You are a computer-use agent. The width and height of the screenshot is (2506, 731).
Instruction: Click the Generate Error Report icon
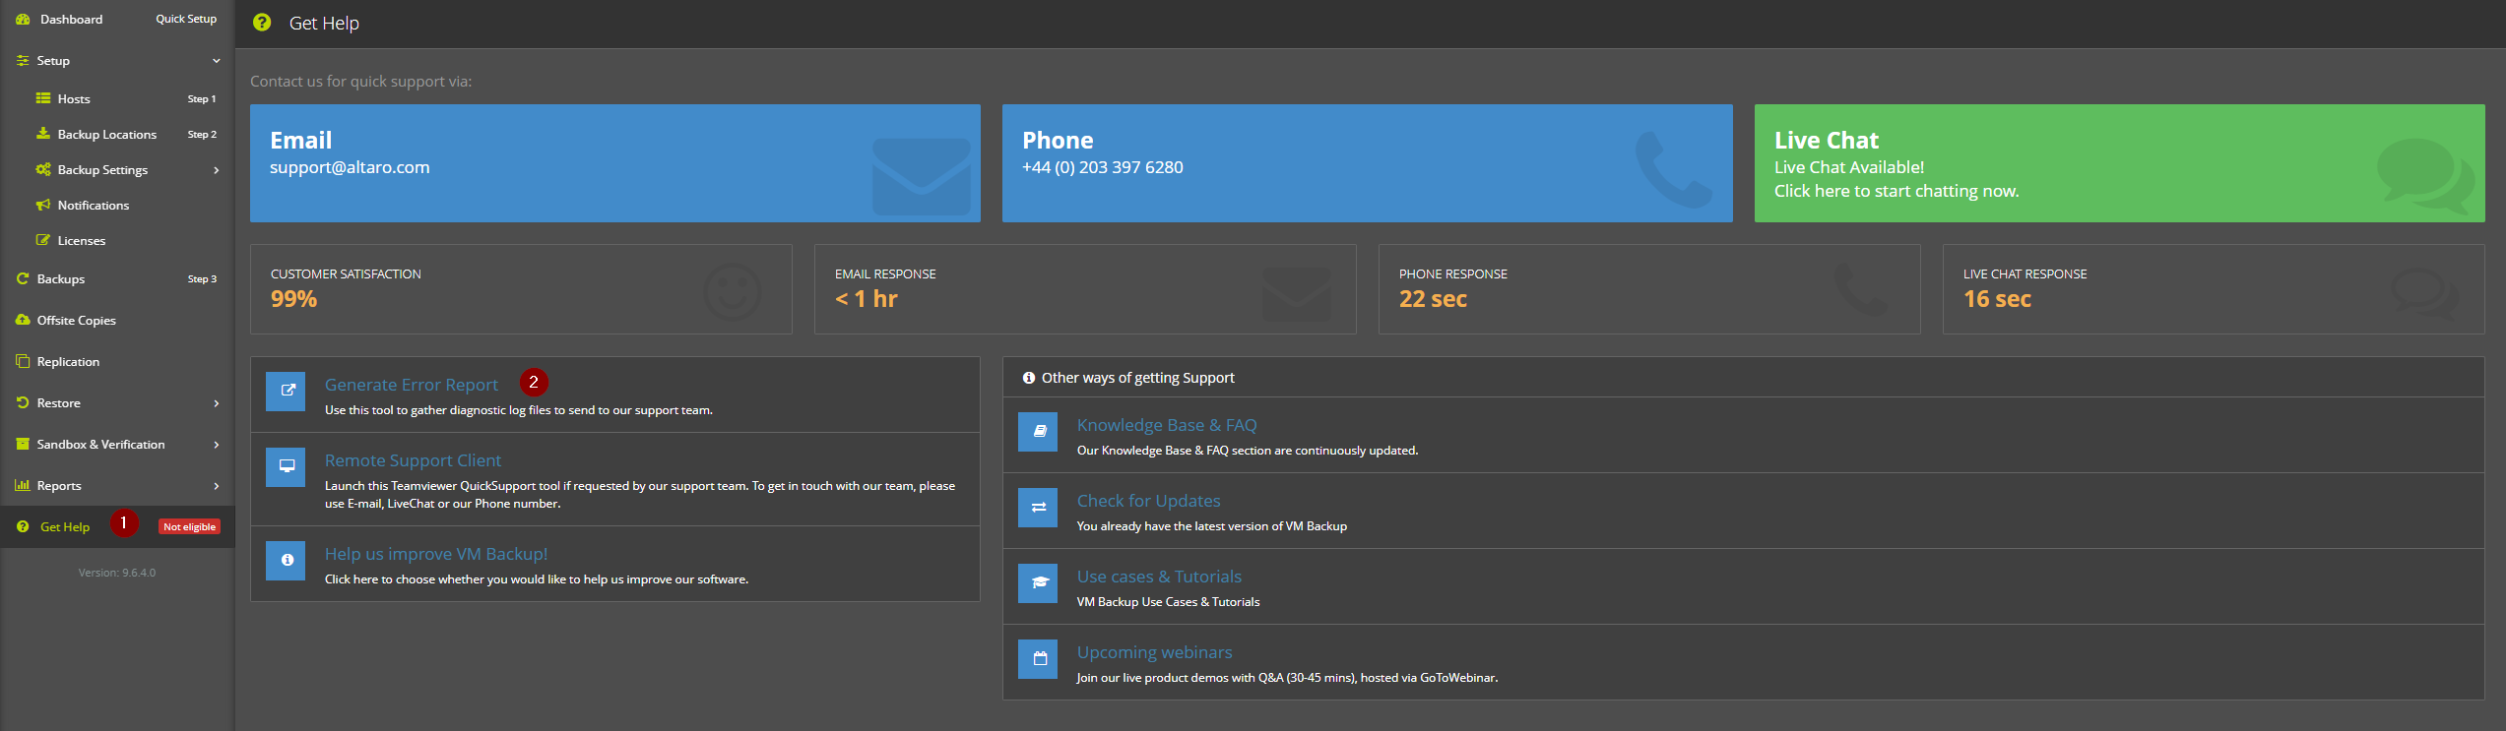click(x=286, y=391)
